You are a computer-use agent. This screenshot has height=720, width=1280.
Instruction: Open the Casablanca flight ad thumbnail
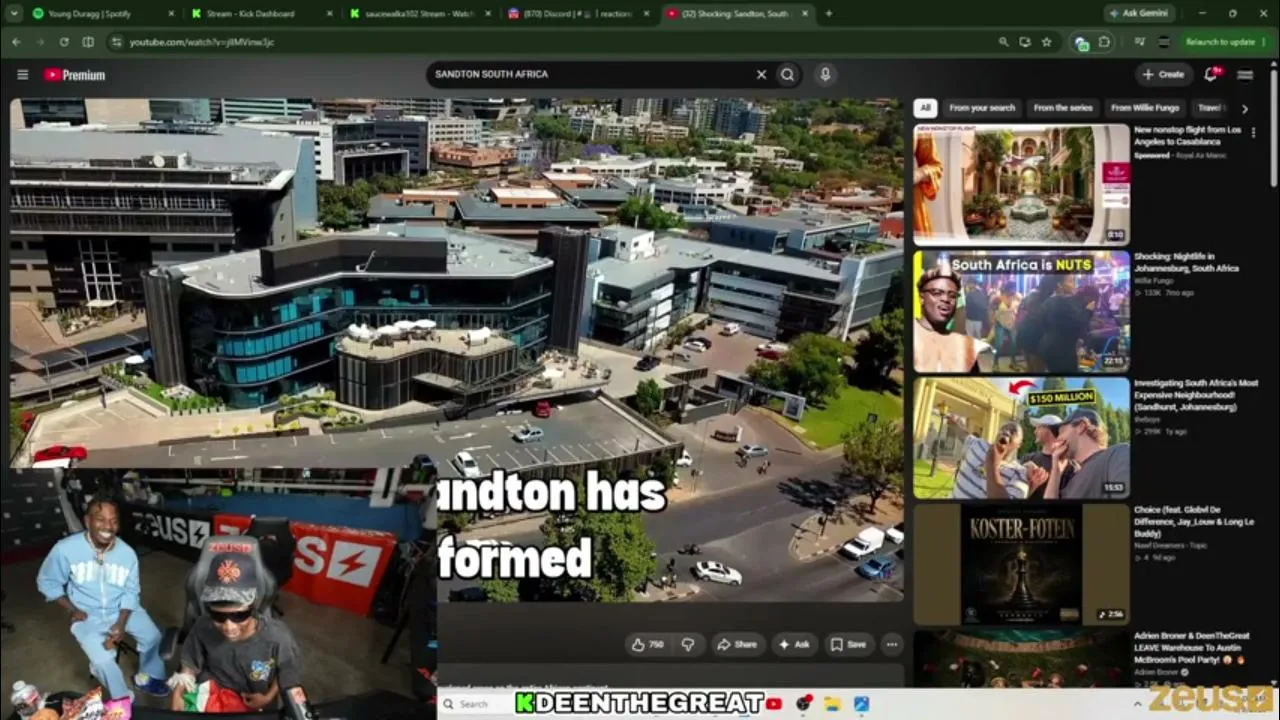(x=1021, y=184)
